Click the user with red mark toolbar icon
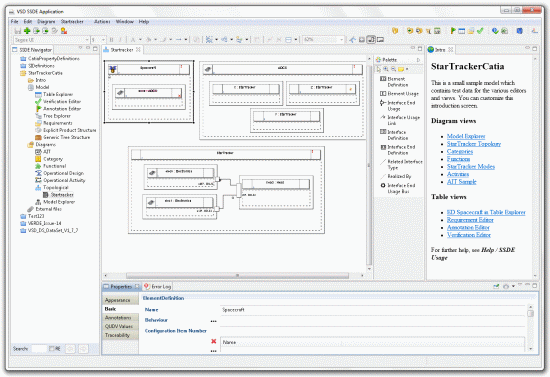Viewport: 550px width, 377px height. [x=63, y=31]
